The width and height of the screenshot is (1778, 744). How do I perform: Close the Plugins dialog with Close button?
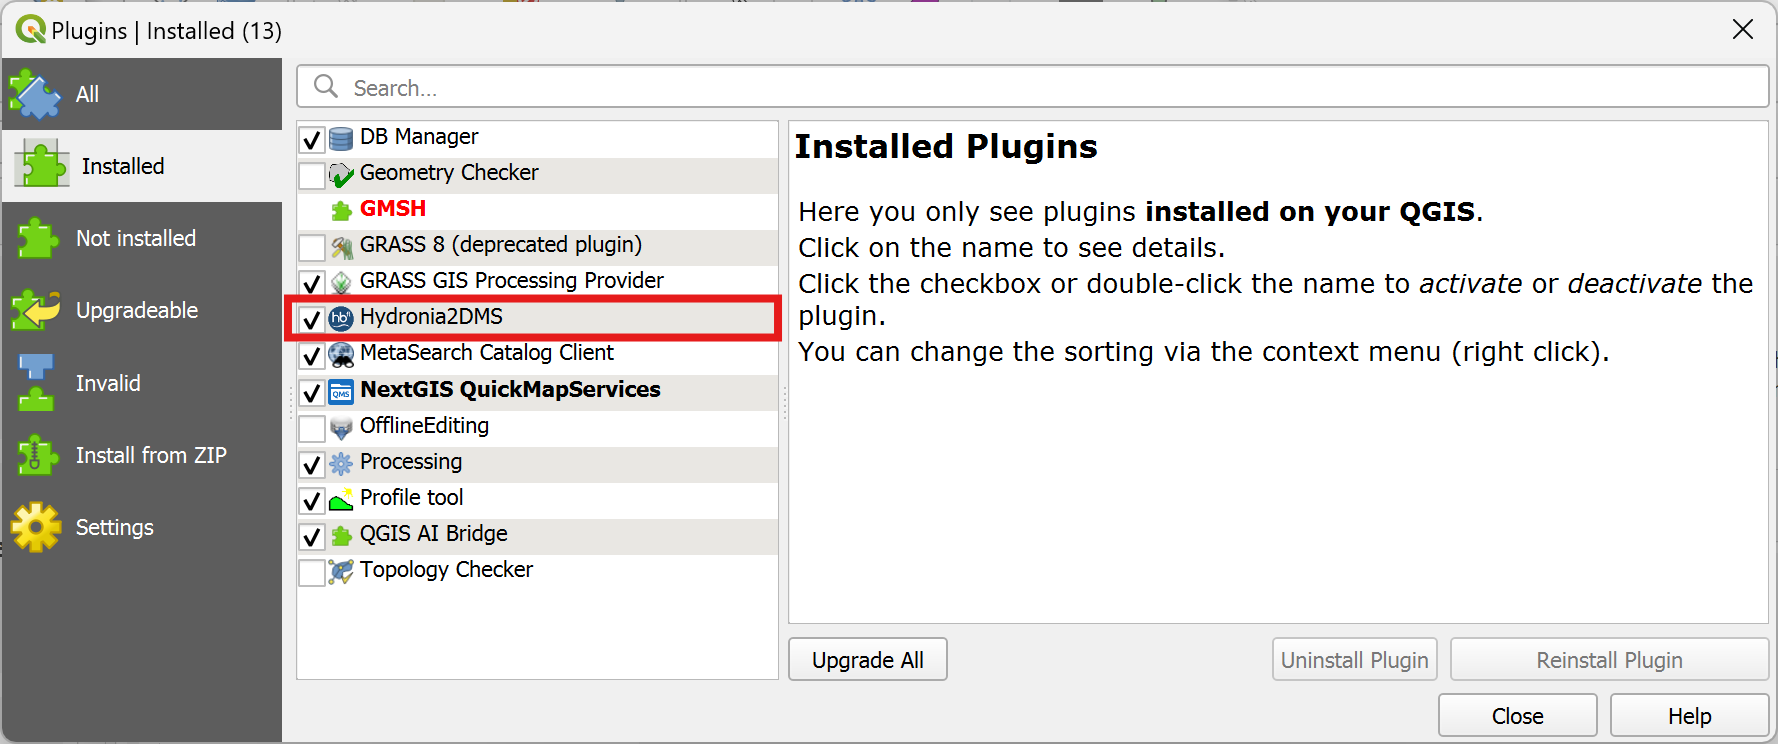[1518, 716]
